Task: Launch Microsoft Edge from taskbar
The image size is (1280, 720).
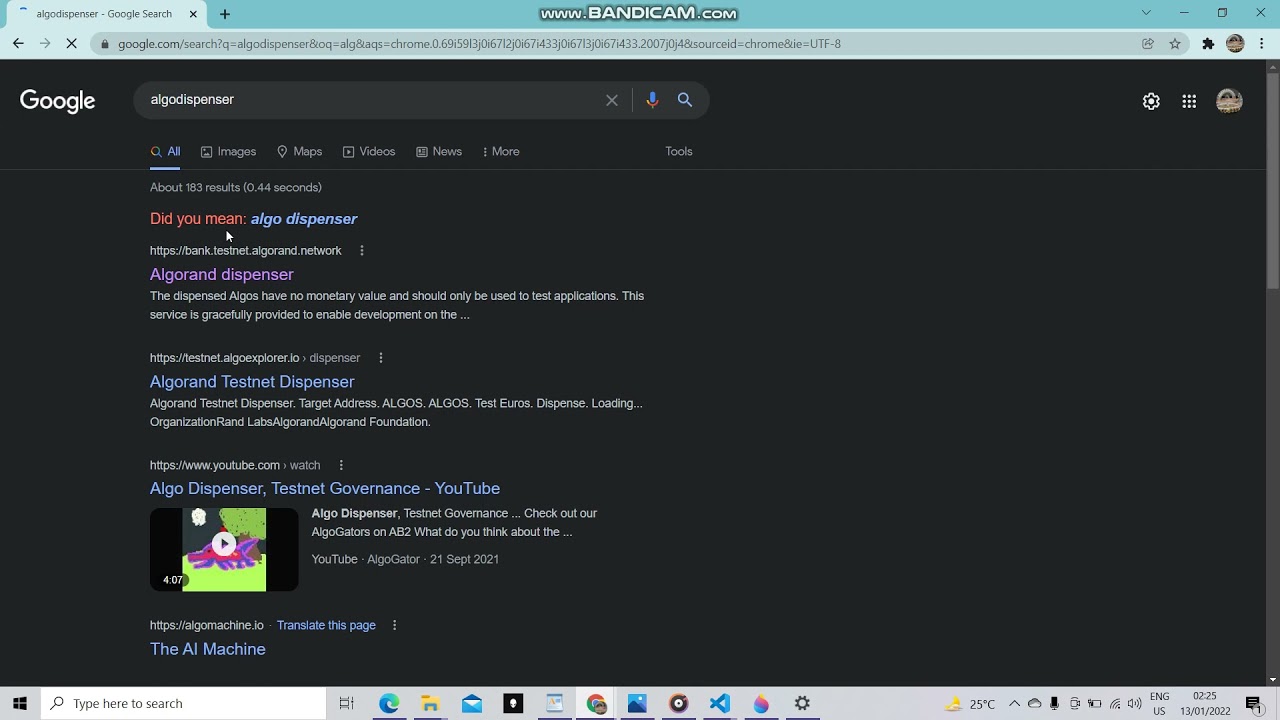Action: coord(389,703)
